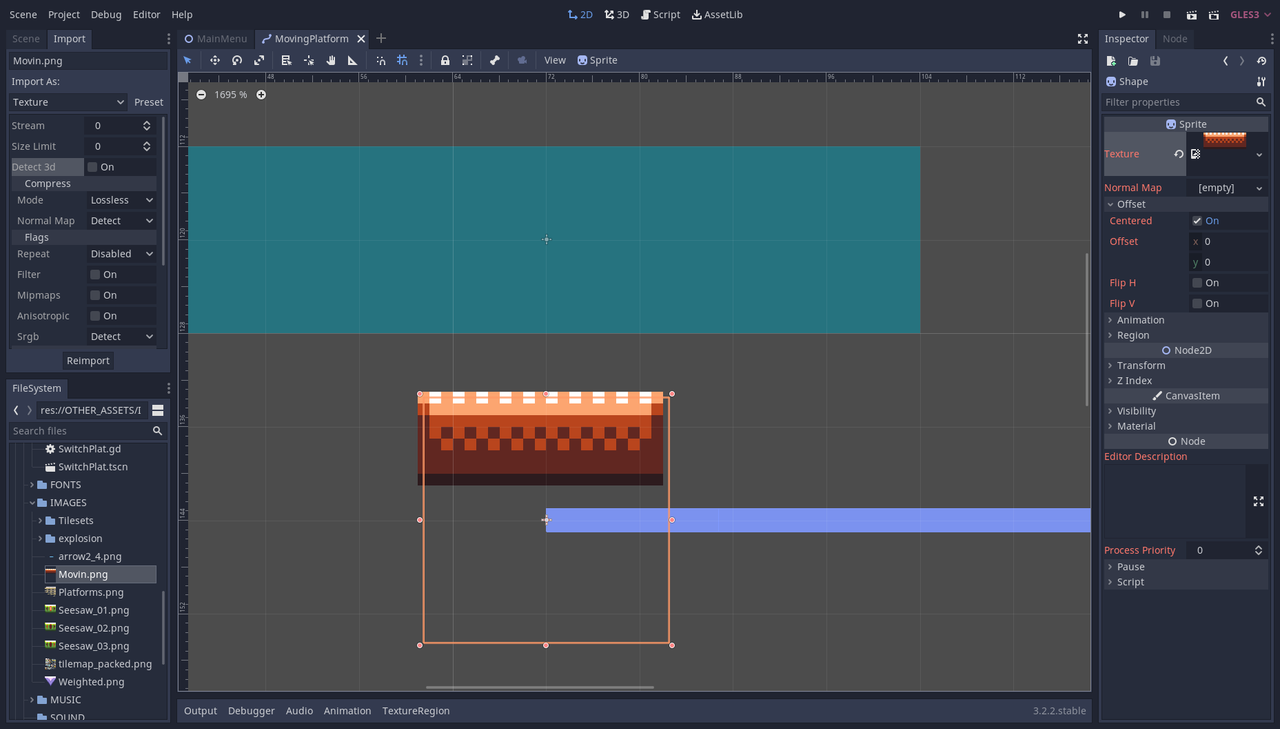This screenshot has height=729, width=1280.
Task: Toggle the Detect 3d checkbox
Action: coord(92,167)
